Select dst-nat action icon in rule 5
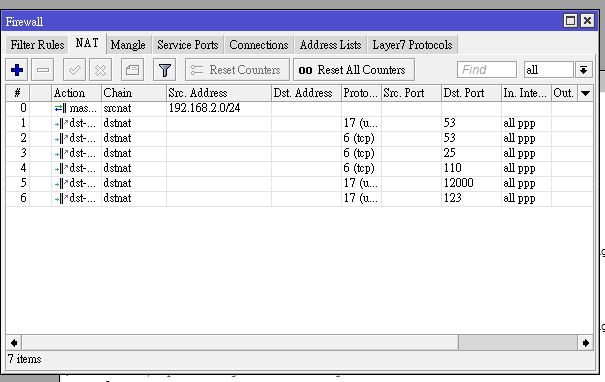The width and height of the screenshot is (605, 382). coord(61,184)
